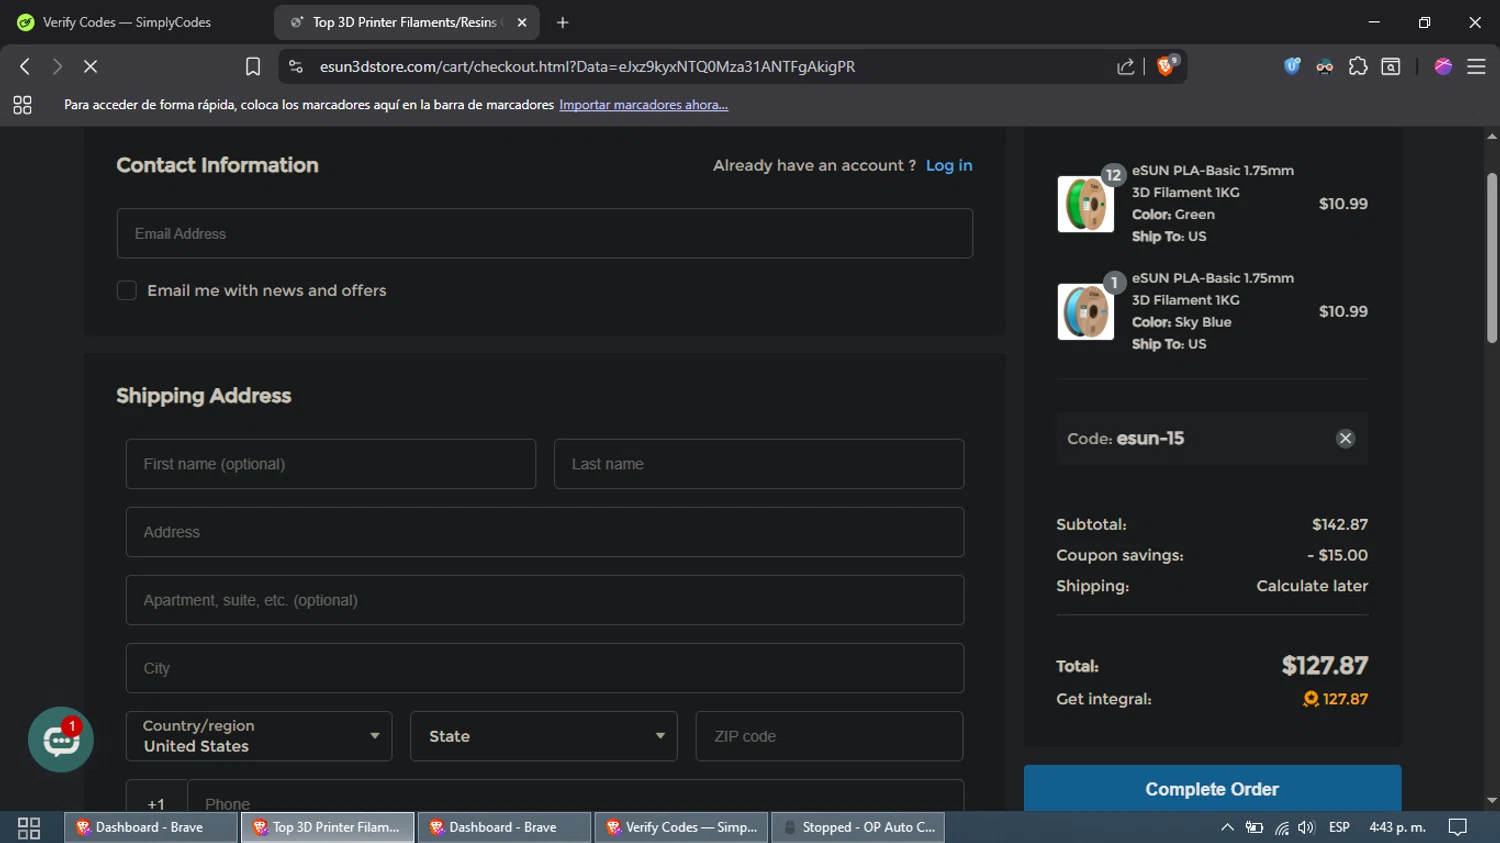The image size is (1500, 843).
Task: Click the Complete Order button
Action: click(x=1212, y=788)
